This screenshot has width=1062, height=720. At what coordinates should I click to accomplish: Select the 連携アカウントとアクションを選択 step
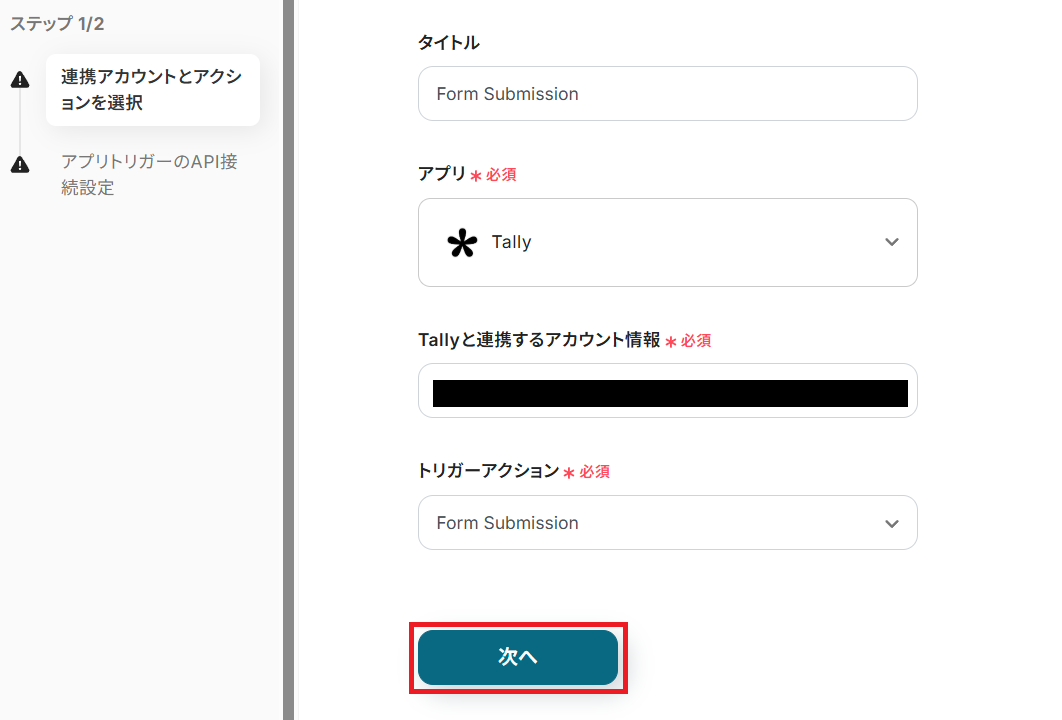pos(152,90)
